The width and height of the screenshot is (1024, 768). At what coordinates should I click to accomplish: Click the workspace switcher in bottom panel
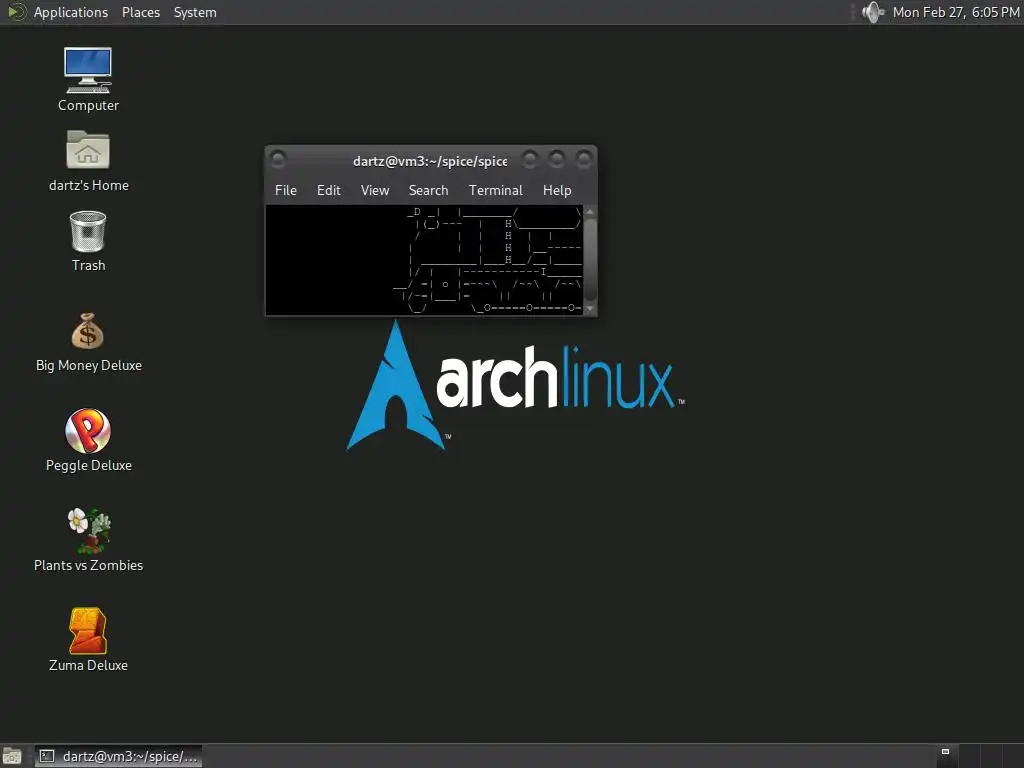coord(979,756)
